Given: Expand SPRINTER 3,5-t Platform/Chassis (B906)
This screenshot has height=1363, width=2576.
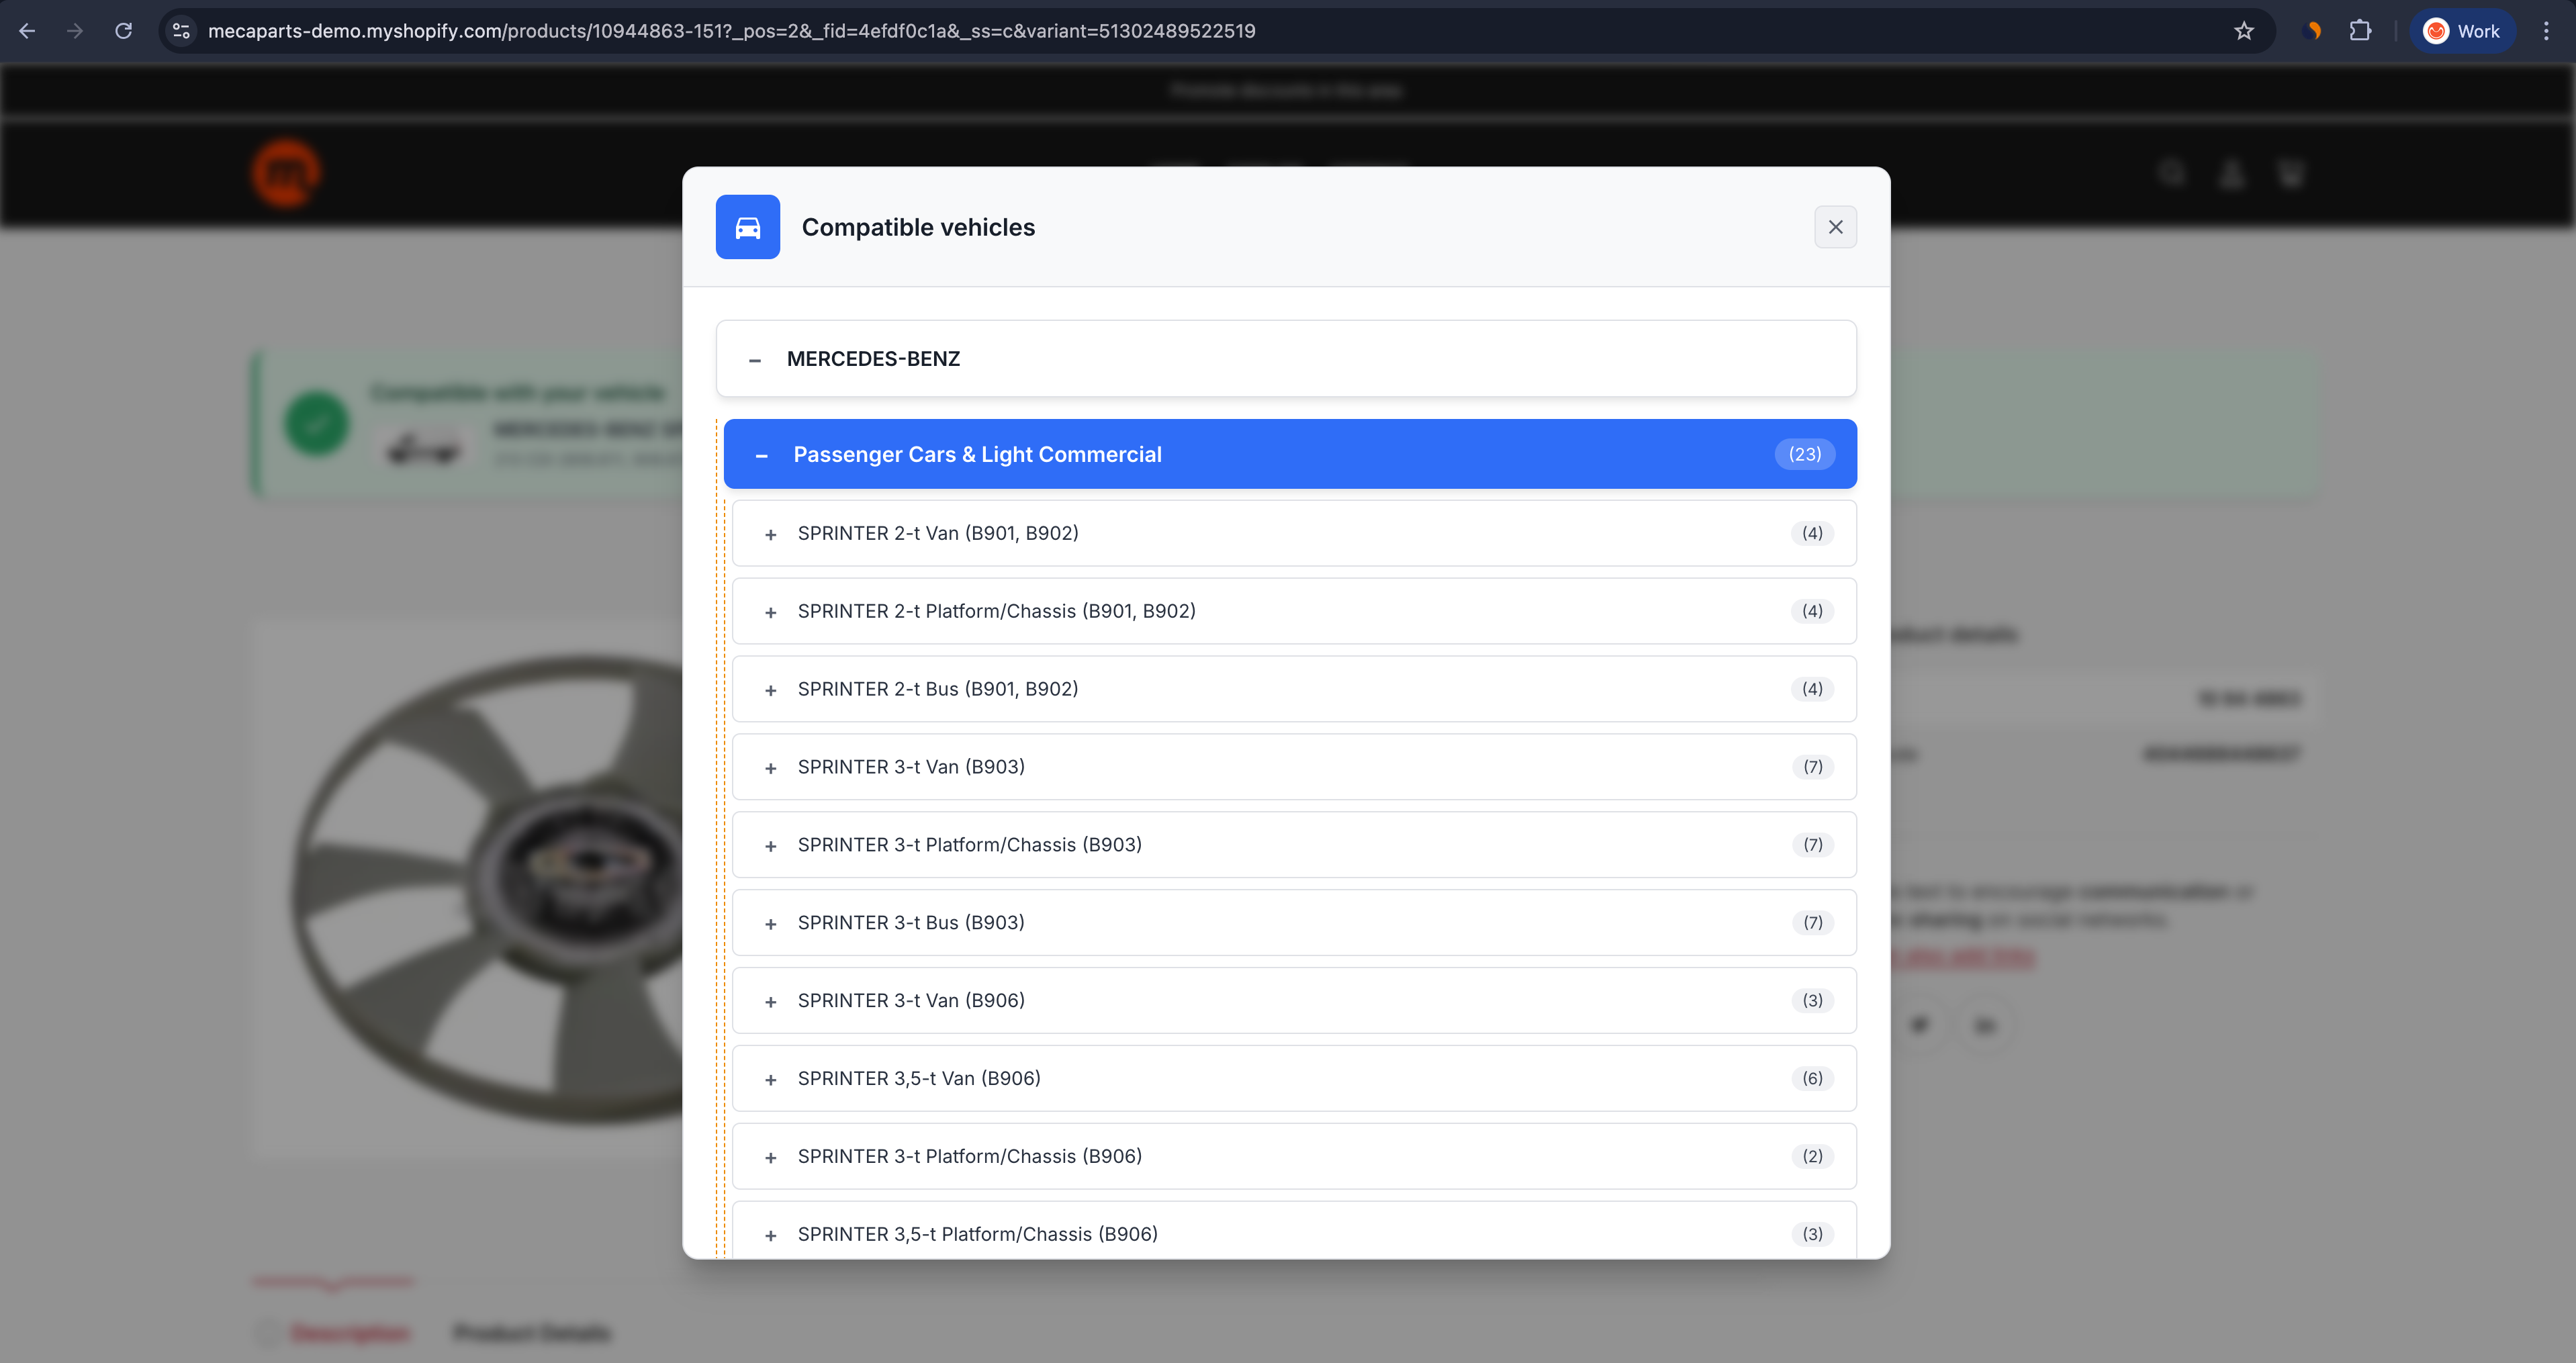Looking at the screenshot, I should (771, 1235).
